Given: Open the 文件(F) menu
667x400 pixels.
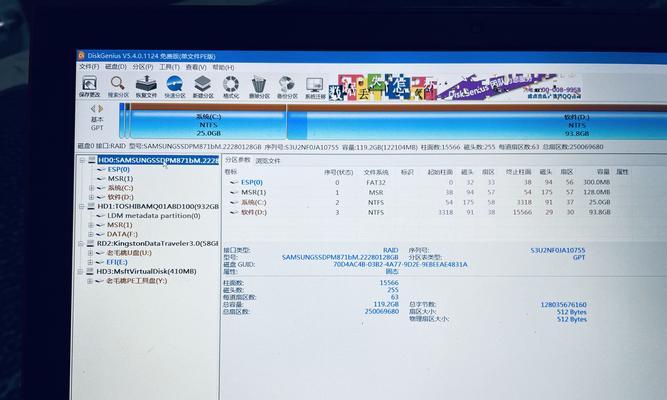Looking at the screenshot, I should 89,67.
